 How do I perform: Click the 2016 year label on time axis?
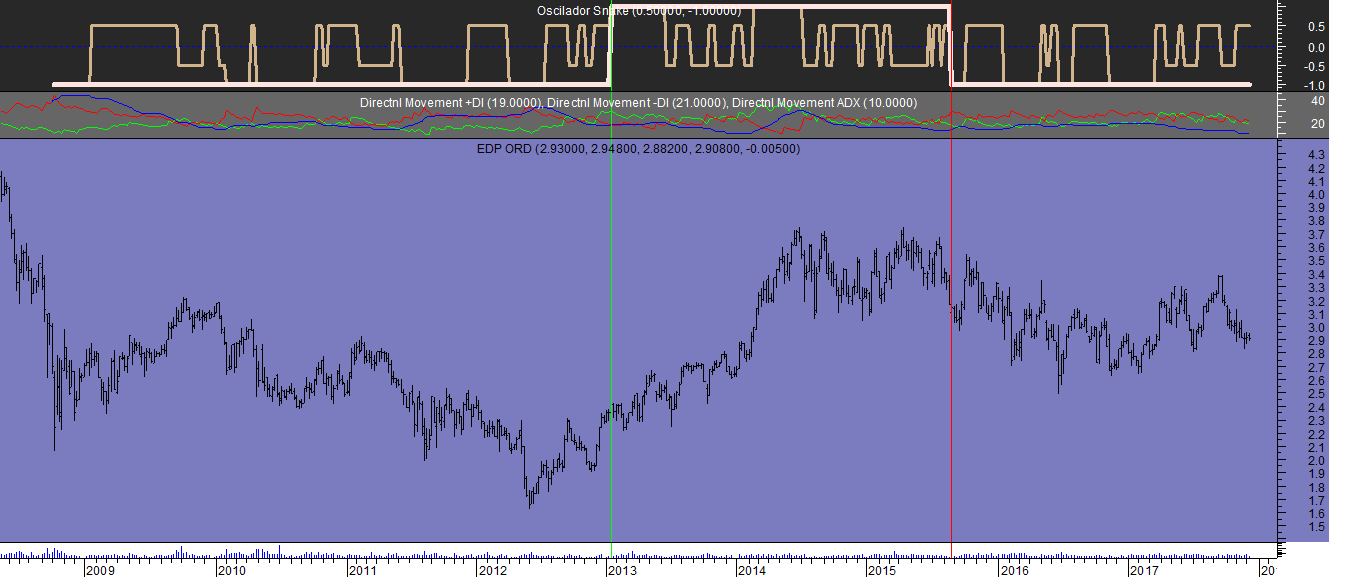tap(1014, 570)
